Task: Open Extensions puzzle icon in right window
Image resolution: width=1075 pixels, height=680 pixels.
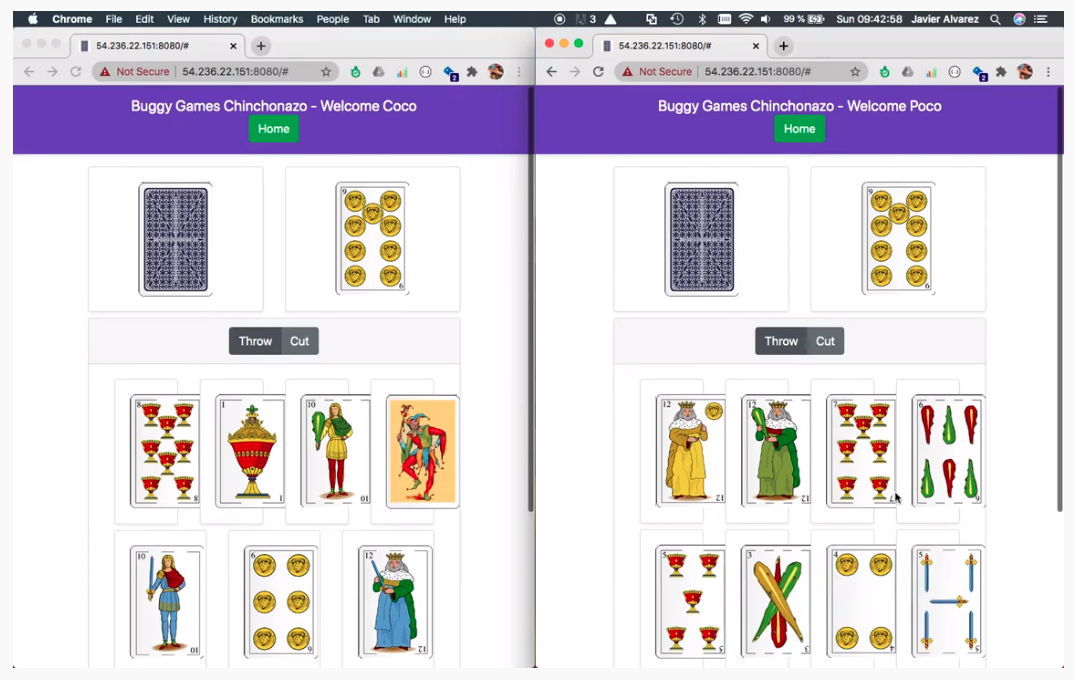Action: [1001, 71]
